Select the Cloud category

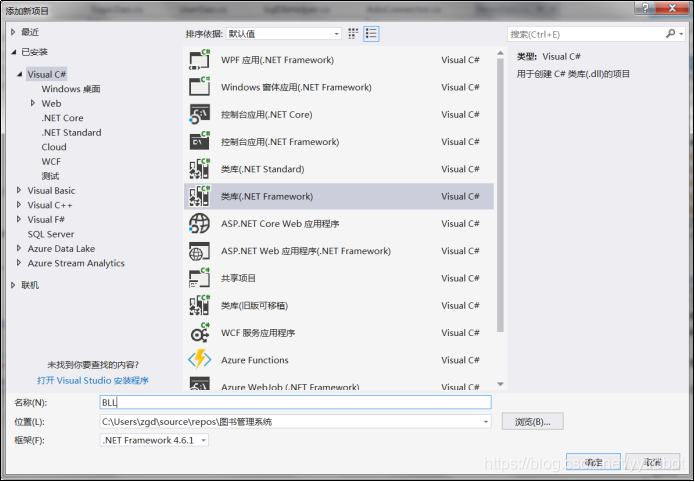coord(54,147)
